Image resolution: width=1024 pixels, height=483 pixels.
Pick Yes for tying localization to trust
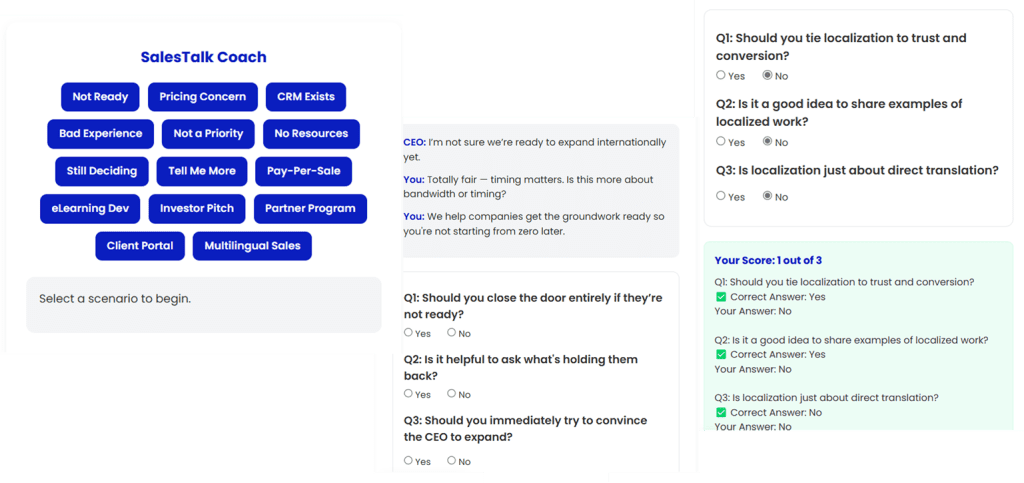coord(721,76)
